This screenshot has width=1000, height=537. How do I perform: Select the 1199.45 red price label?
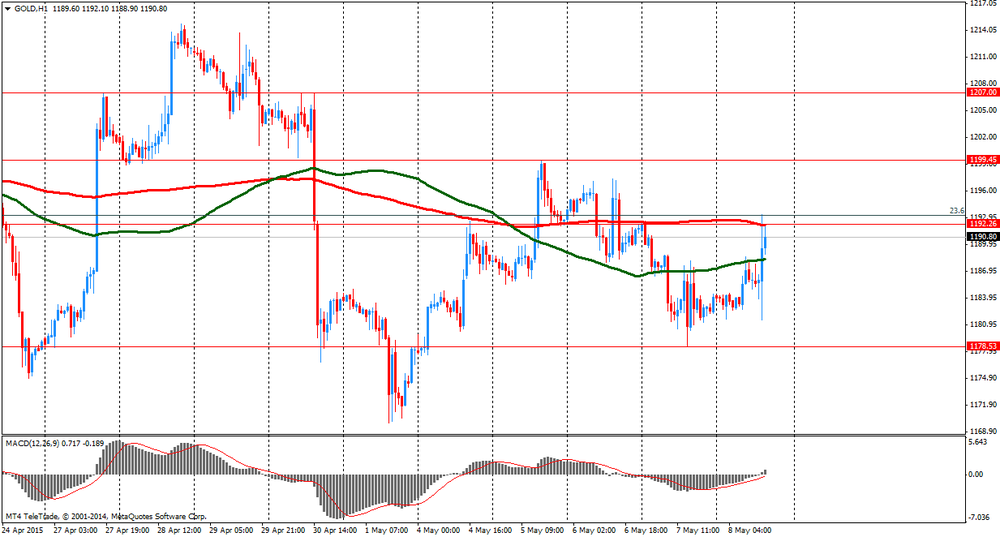tap(983, 159)
